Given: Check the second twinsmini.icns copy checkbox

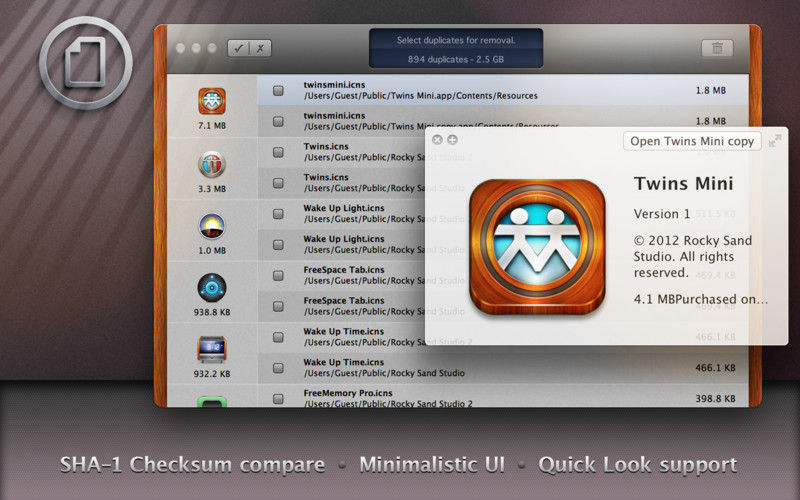Looking at the screenshot, I should pyautogui.click(x=278, y=121).
